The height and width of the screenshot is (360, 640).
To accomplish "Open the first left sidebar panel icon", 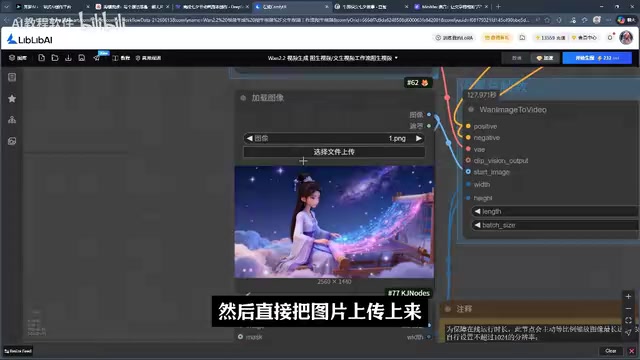I will (12, 77).
